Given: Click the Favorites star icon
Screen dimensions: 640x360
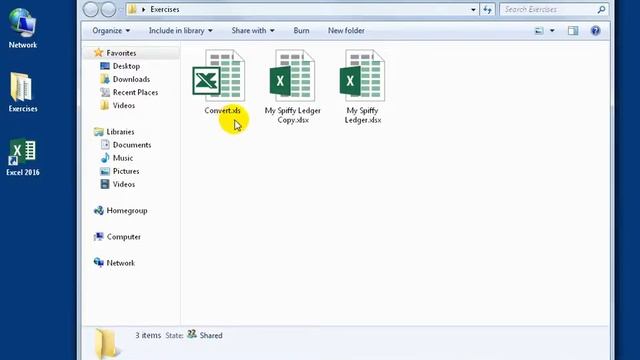Looking at the screenshot, I should pyautogui.click(x=98, y=53).
